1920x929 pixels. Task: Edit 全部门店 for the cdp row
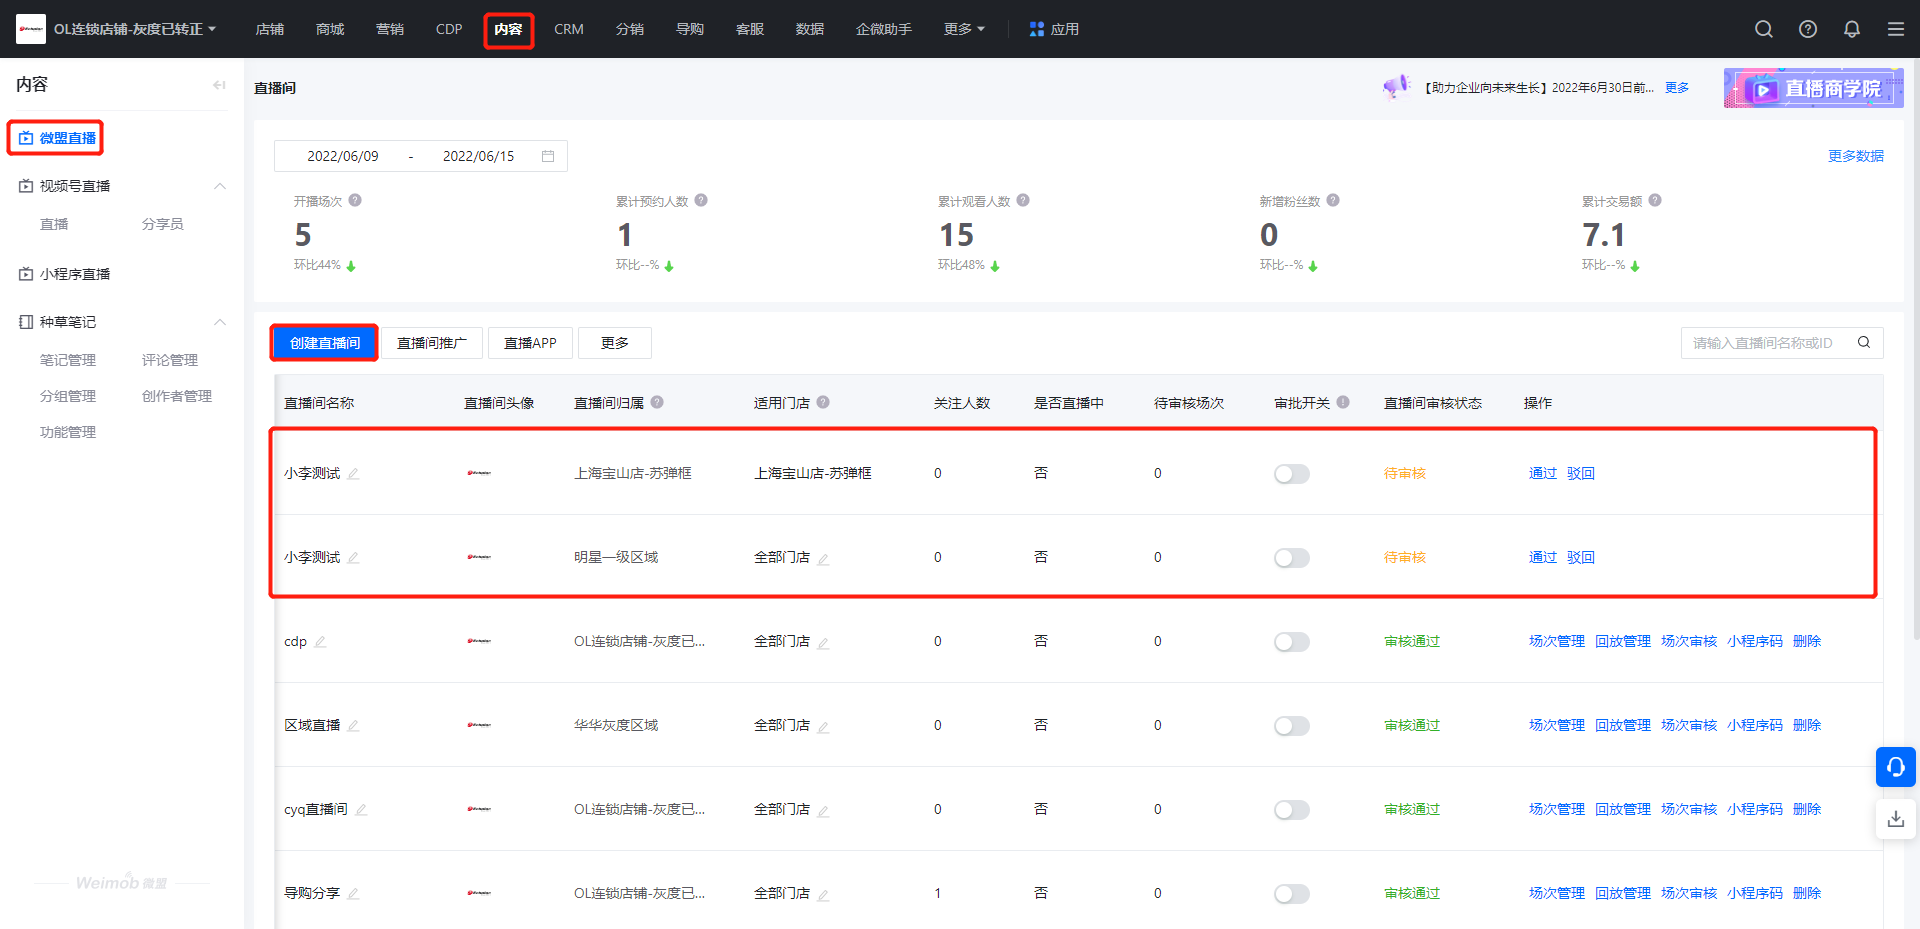tap(823, 643)
